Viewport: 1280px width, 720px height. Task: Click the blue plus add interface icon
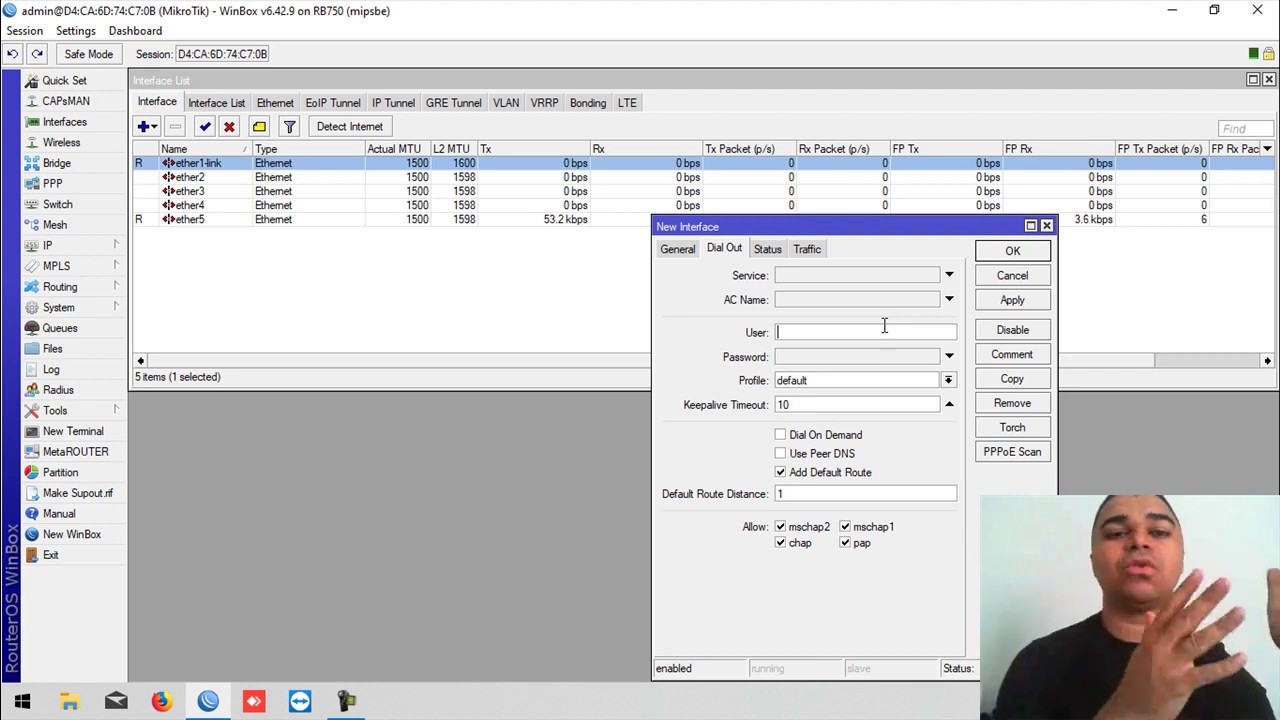pos(146,127)
